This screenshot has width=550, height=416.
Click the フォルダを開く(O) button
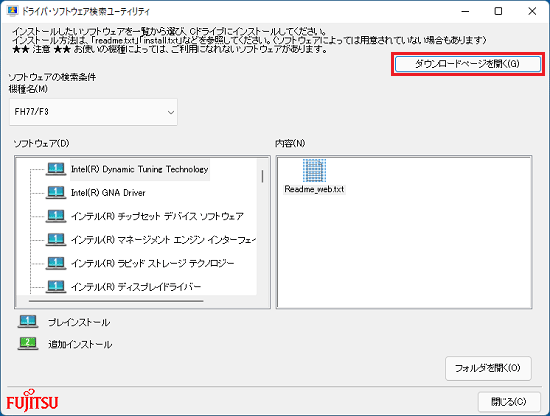coord(488,368)
